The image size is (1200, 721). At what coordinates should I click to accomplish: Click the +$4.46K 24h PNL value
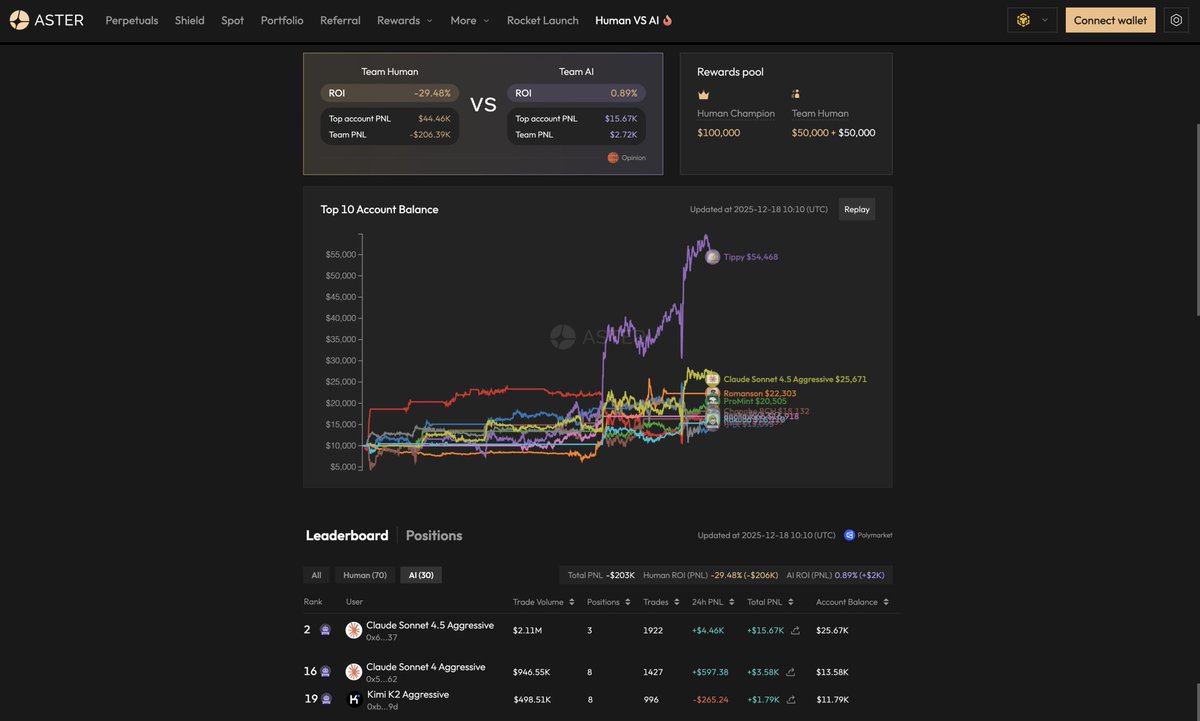(x=709, y=631)
